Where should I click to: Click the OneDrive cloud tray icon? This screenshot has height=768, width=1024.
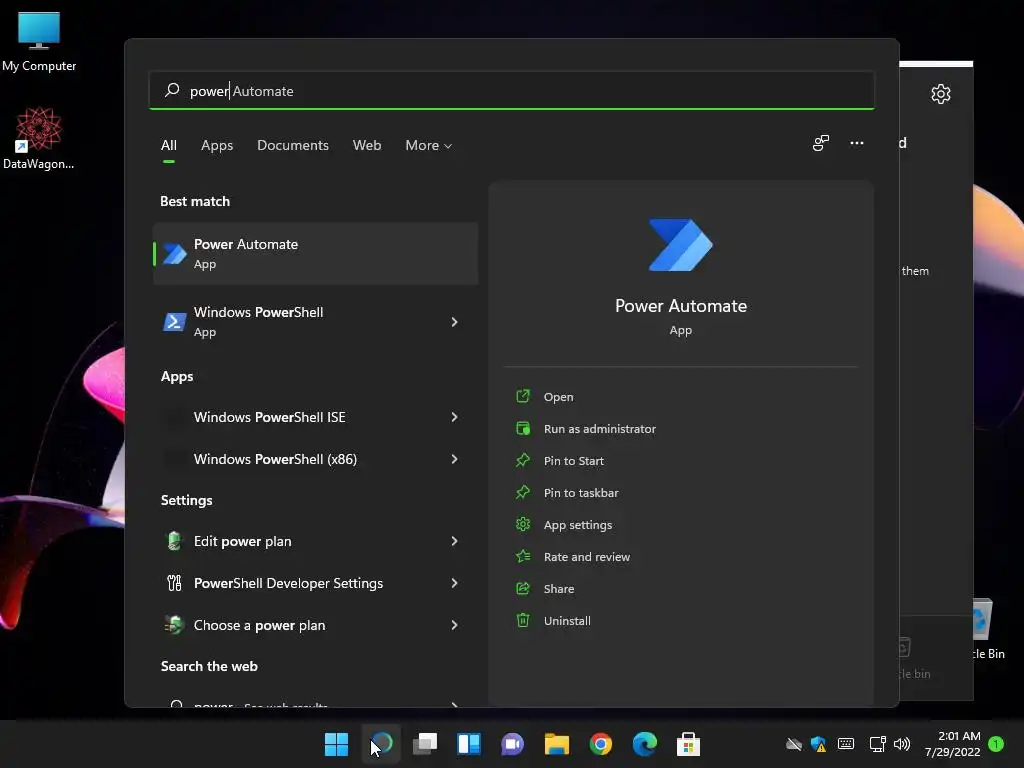point(793,744)
